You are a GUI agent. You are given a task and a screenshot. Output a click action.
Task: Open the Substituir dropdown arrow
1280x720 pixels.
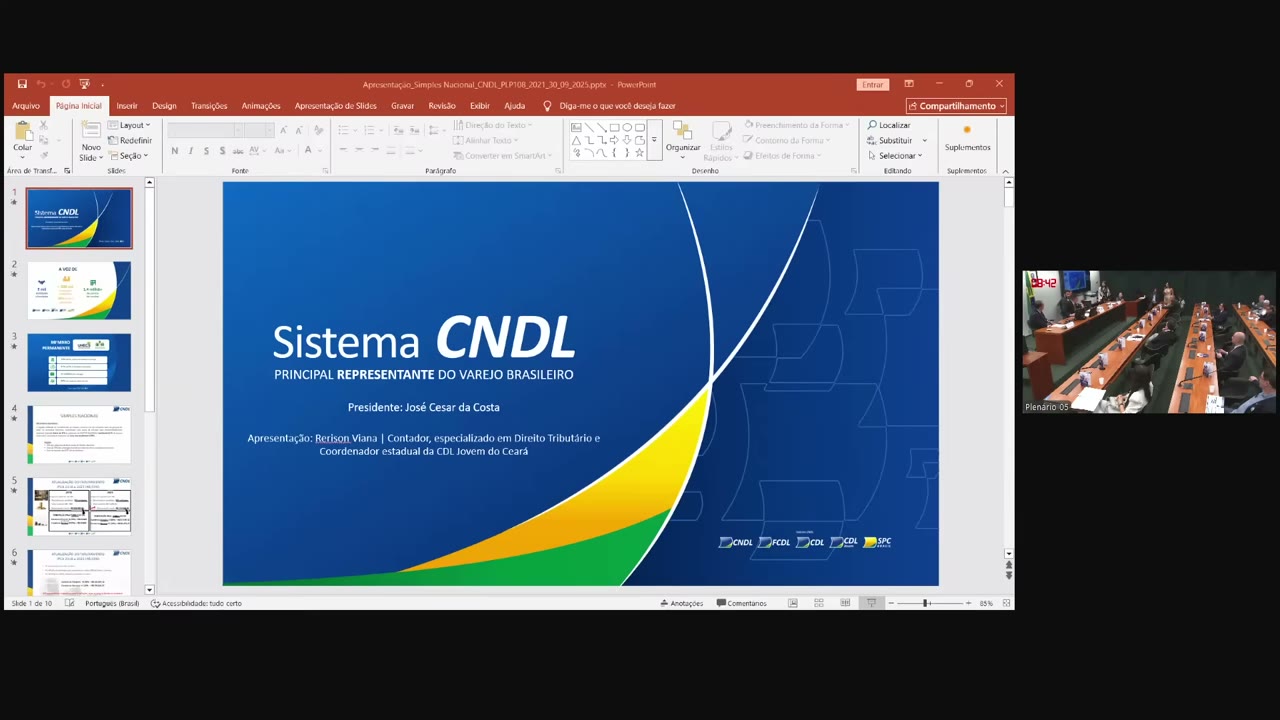pyautogui.click(x=925, y=141)
